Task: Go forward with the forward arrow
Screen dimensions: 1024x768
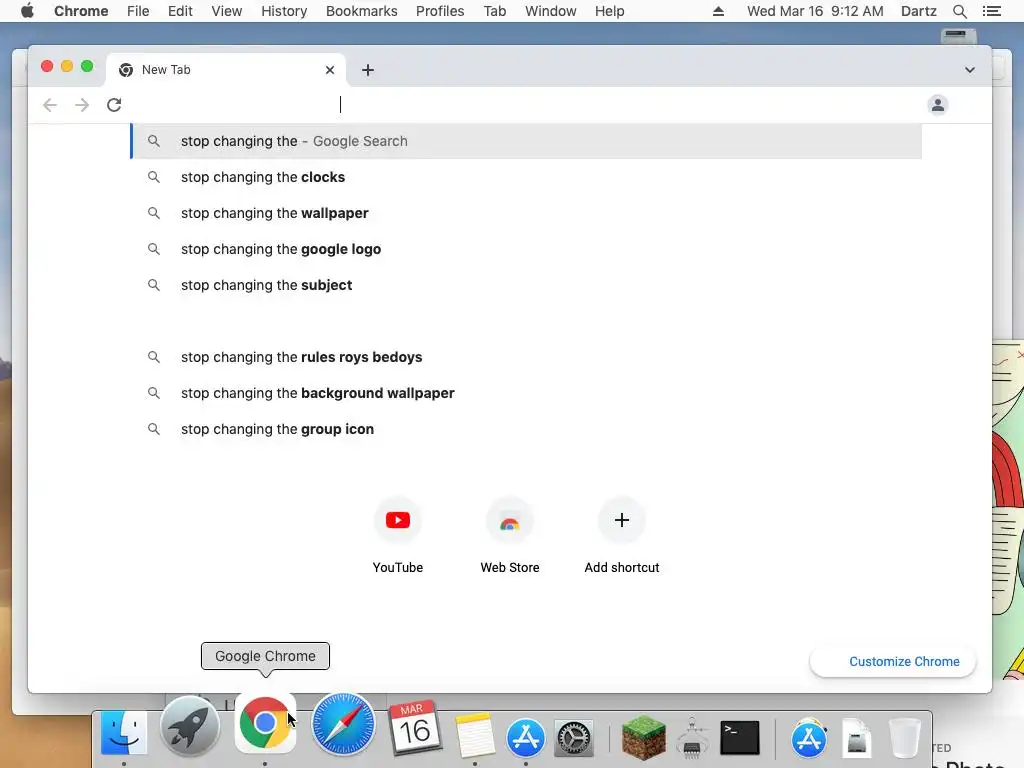Action: point(82,104)
